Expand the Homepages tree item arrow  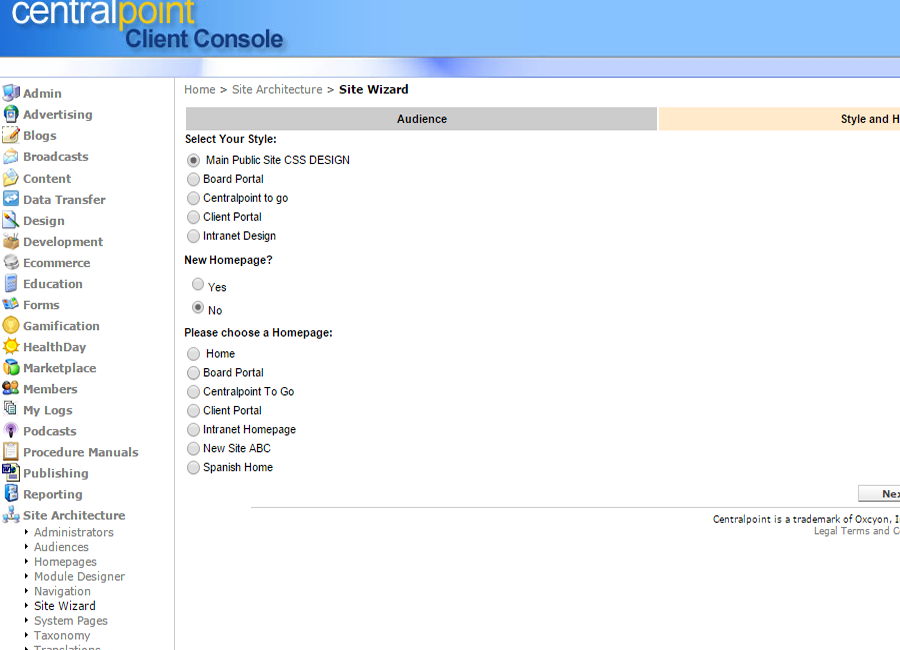(x=27, y=562)
